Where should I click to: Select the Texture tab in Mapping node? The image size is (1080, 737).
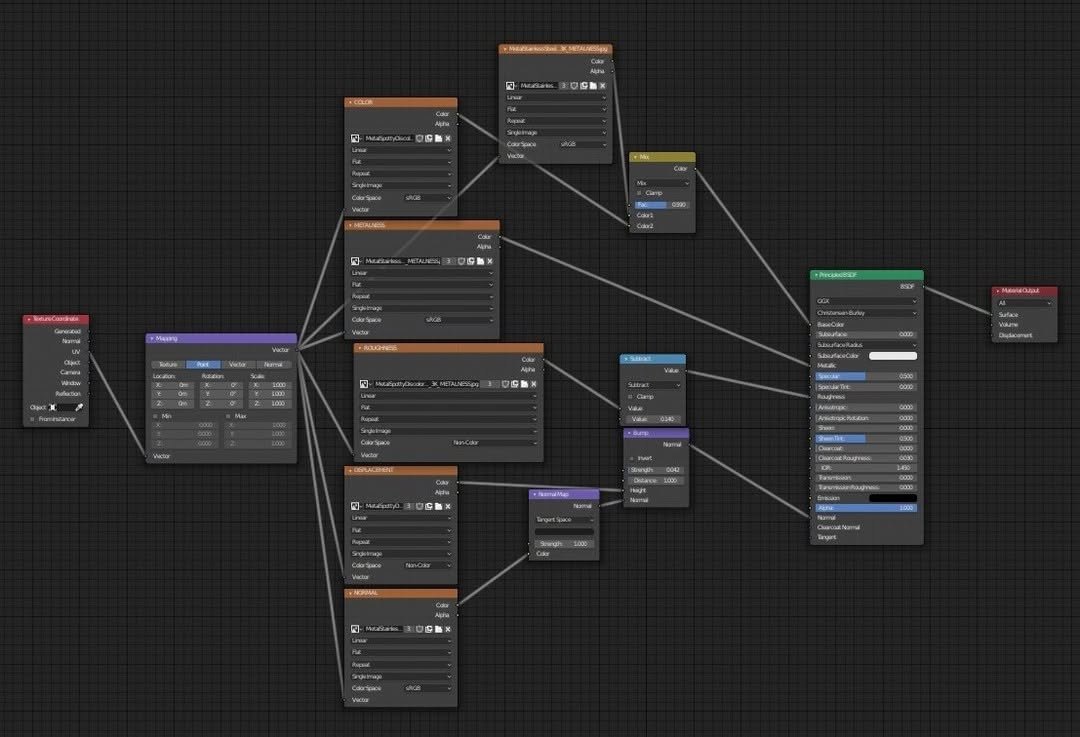click(168, 365)
